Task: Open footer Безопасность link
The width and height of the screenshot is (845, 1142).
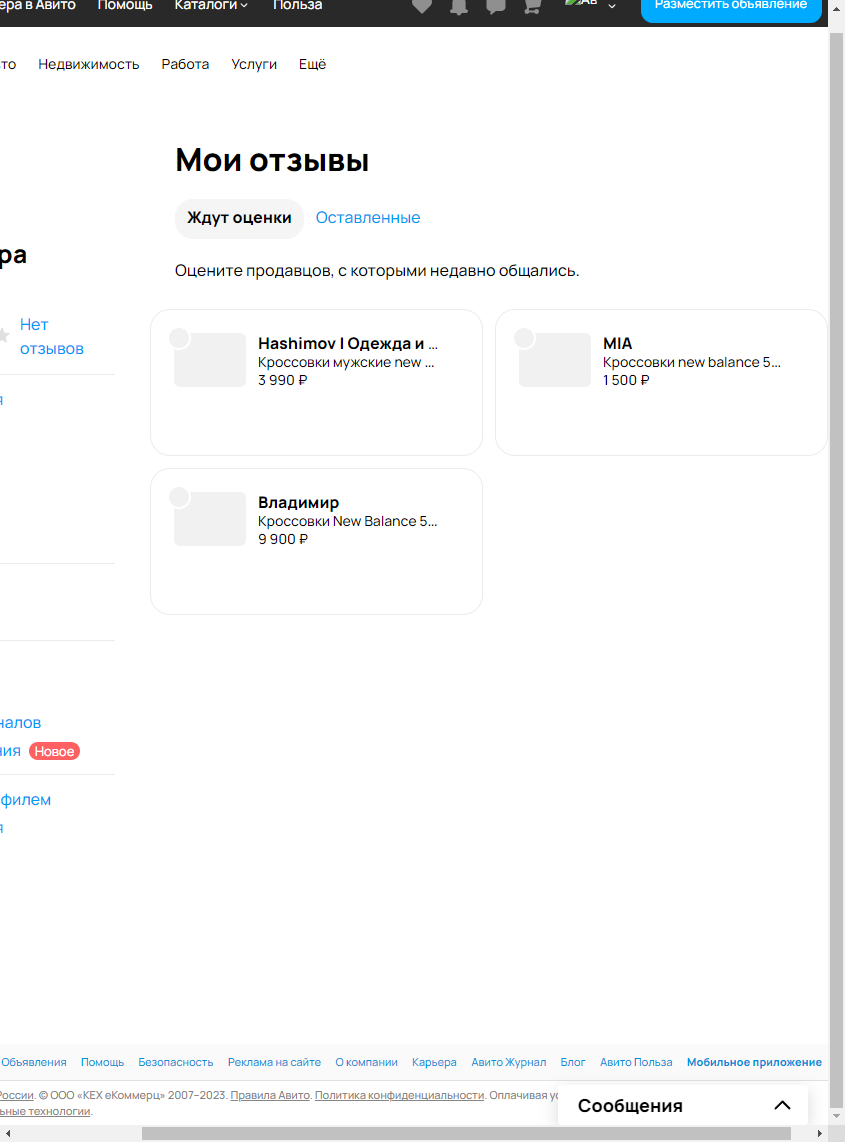Action: tap(176, 1062)
